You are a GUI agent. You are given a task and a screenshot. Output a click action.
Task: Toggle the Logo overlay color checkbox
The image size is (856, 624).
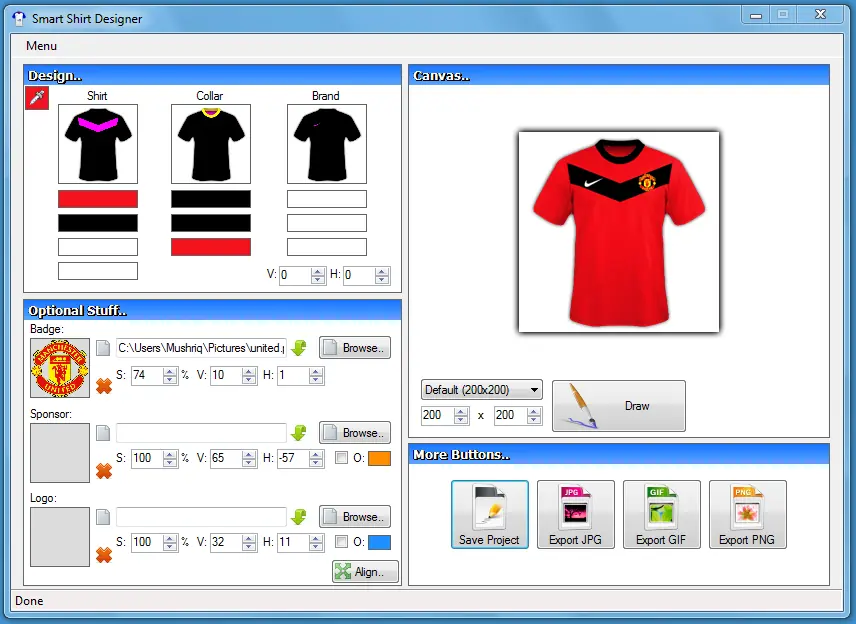pos(341,542)
